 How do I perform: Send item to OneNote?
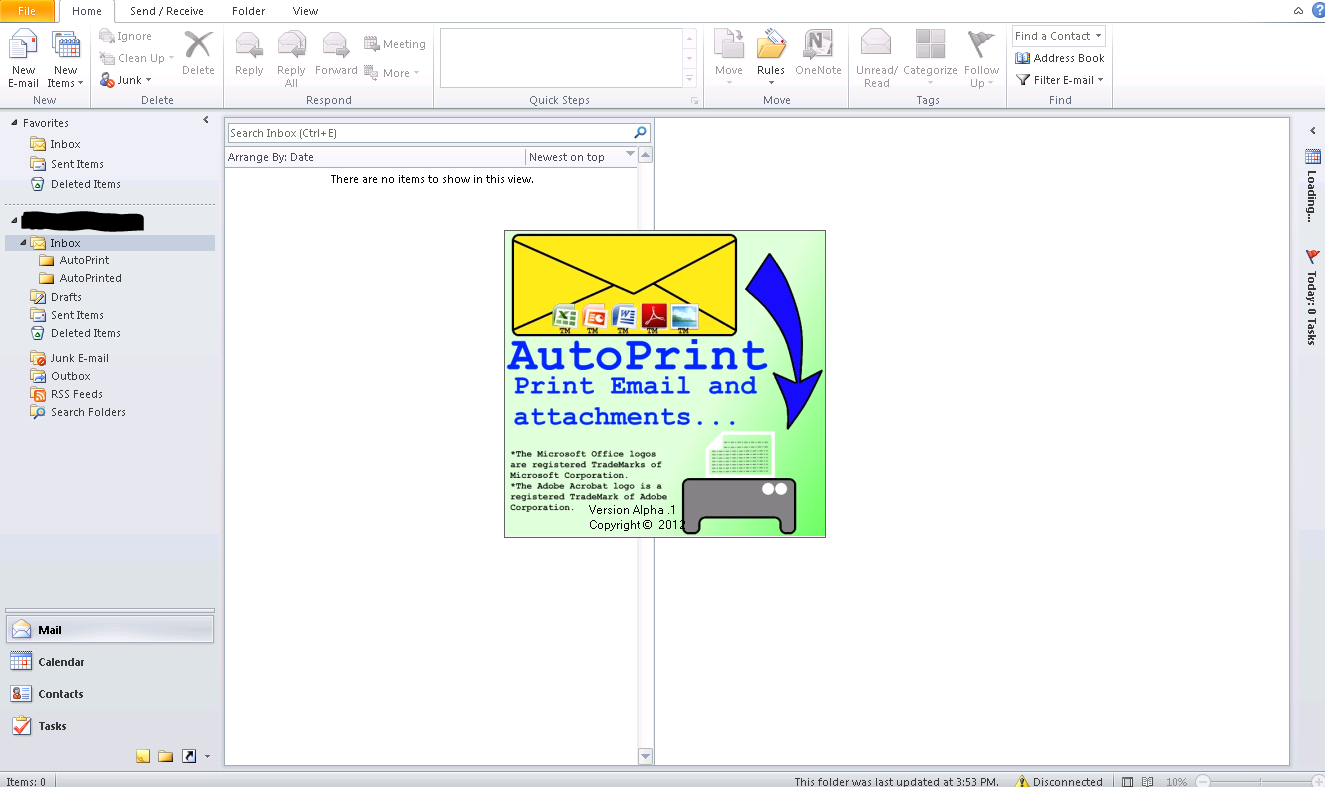tap(818, 55)
